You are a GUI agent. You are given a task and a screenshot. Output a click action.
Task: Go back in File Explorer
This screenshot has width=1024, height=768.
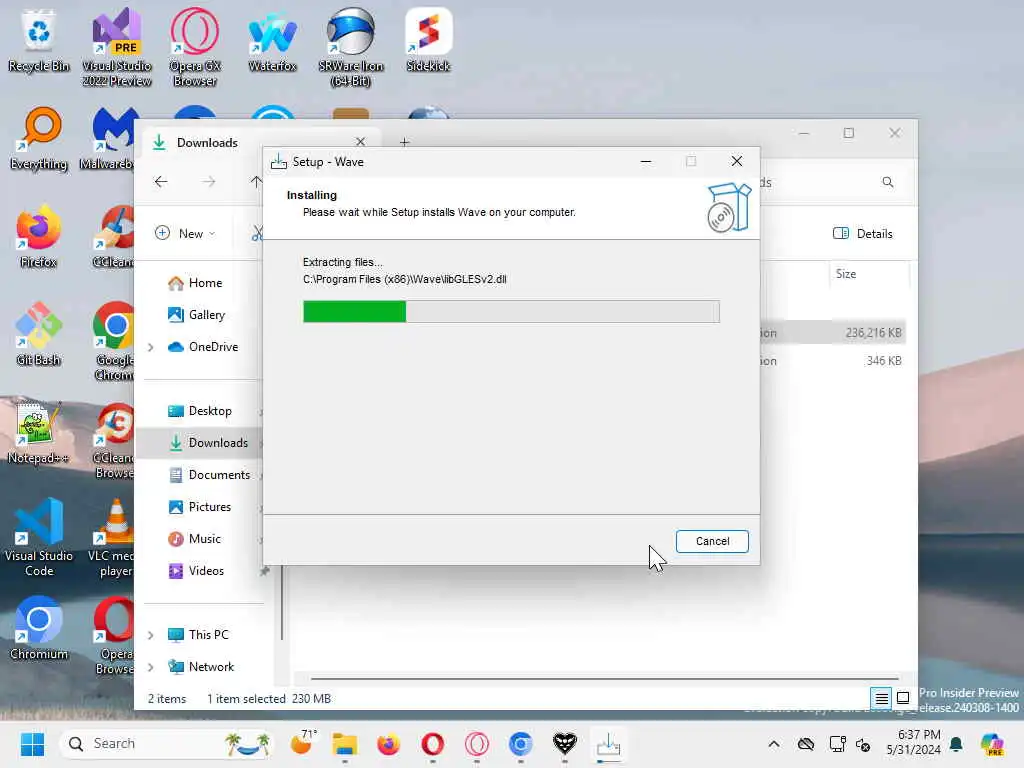pyautogui.click(x=161, y=182)
